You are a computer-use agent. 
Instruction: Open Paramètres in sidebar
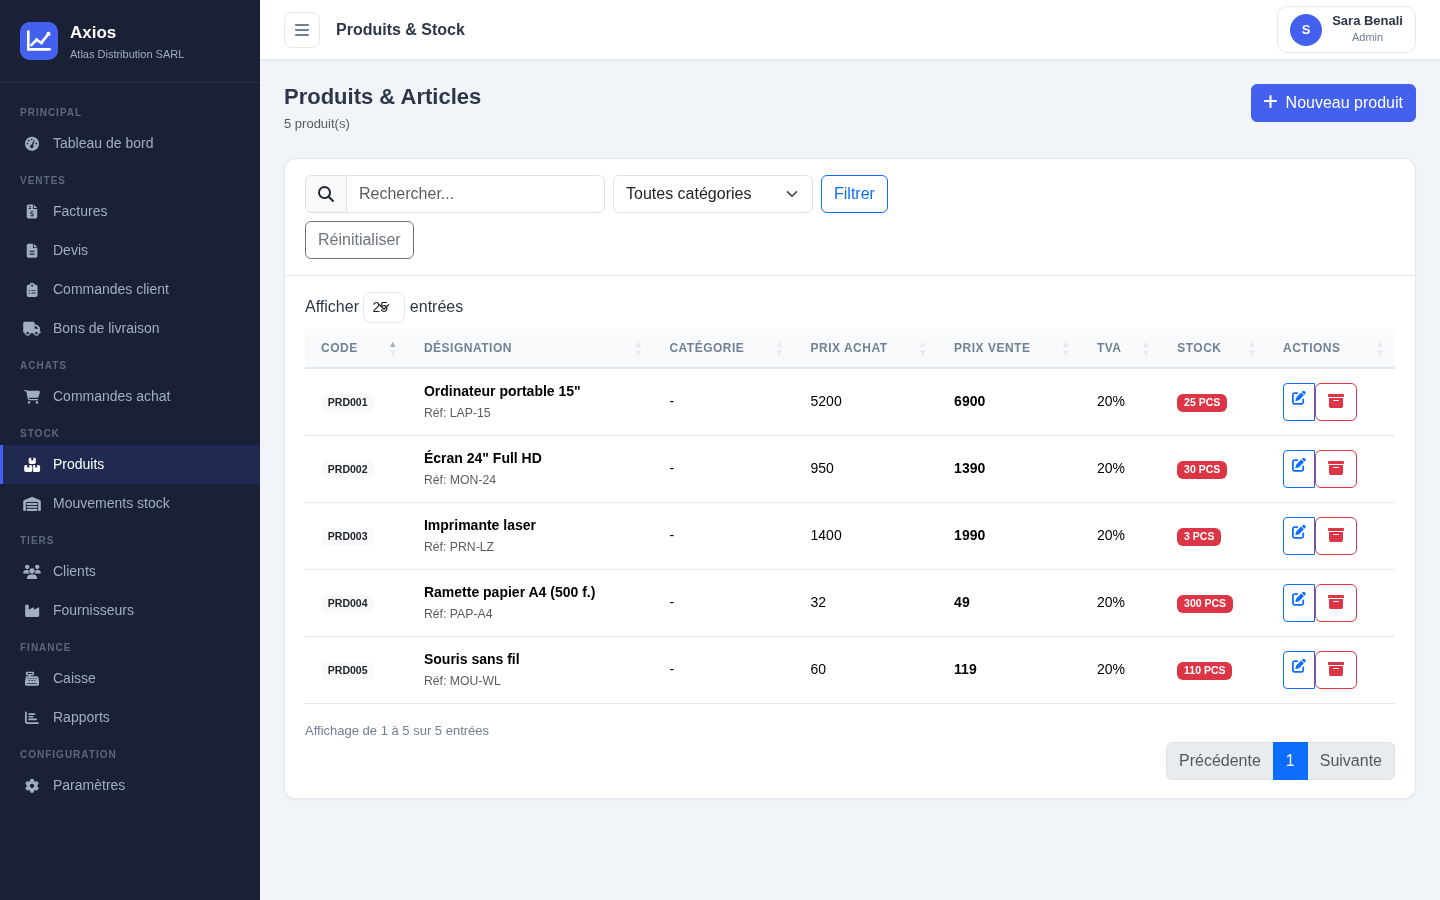click(130, 785)
